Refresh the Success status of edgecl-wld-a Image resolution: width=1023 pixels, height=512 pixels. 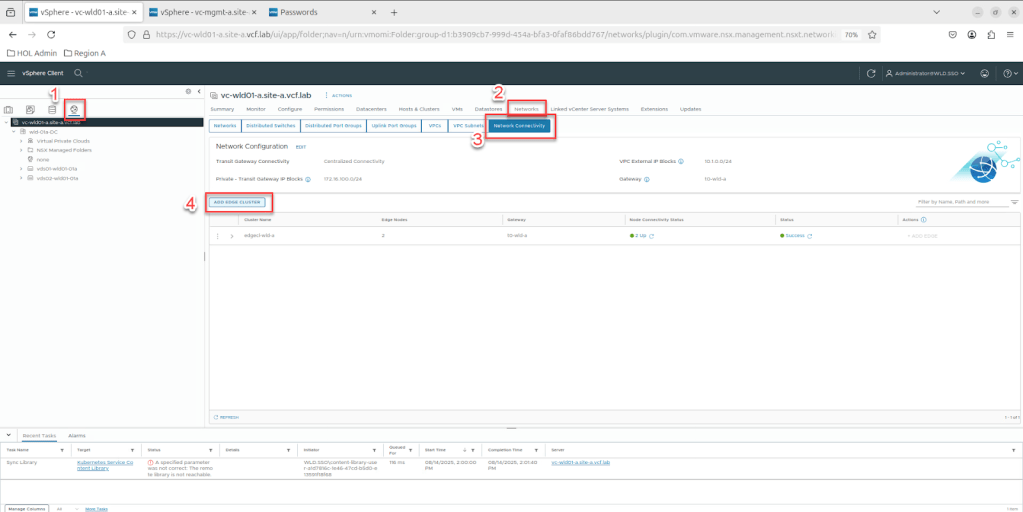pos(810,236)
